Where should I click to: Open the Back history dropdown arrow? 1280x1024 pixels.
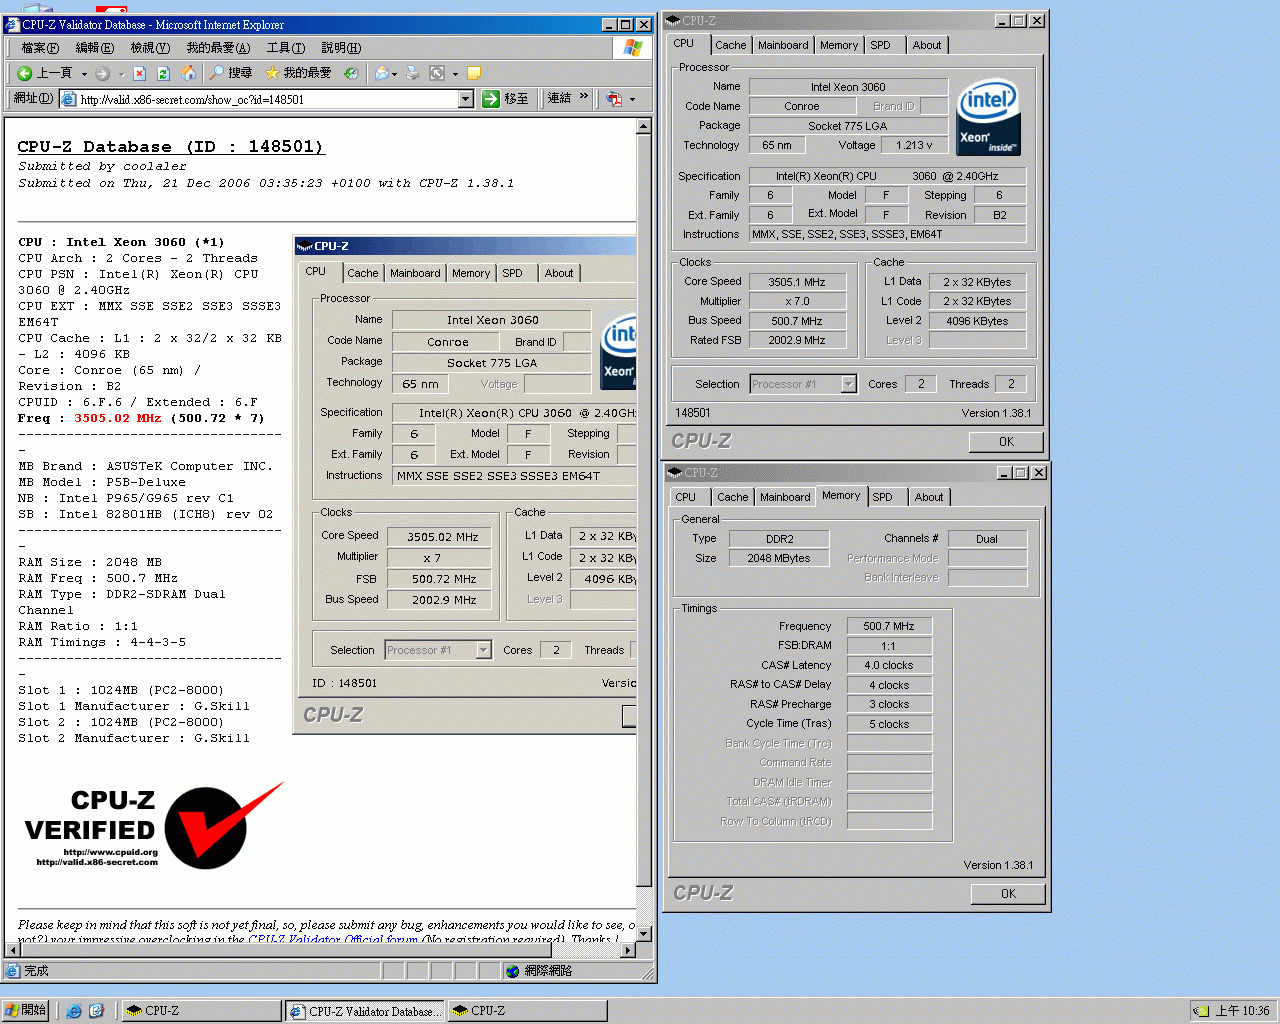tap(84, 73)
